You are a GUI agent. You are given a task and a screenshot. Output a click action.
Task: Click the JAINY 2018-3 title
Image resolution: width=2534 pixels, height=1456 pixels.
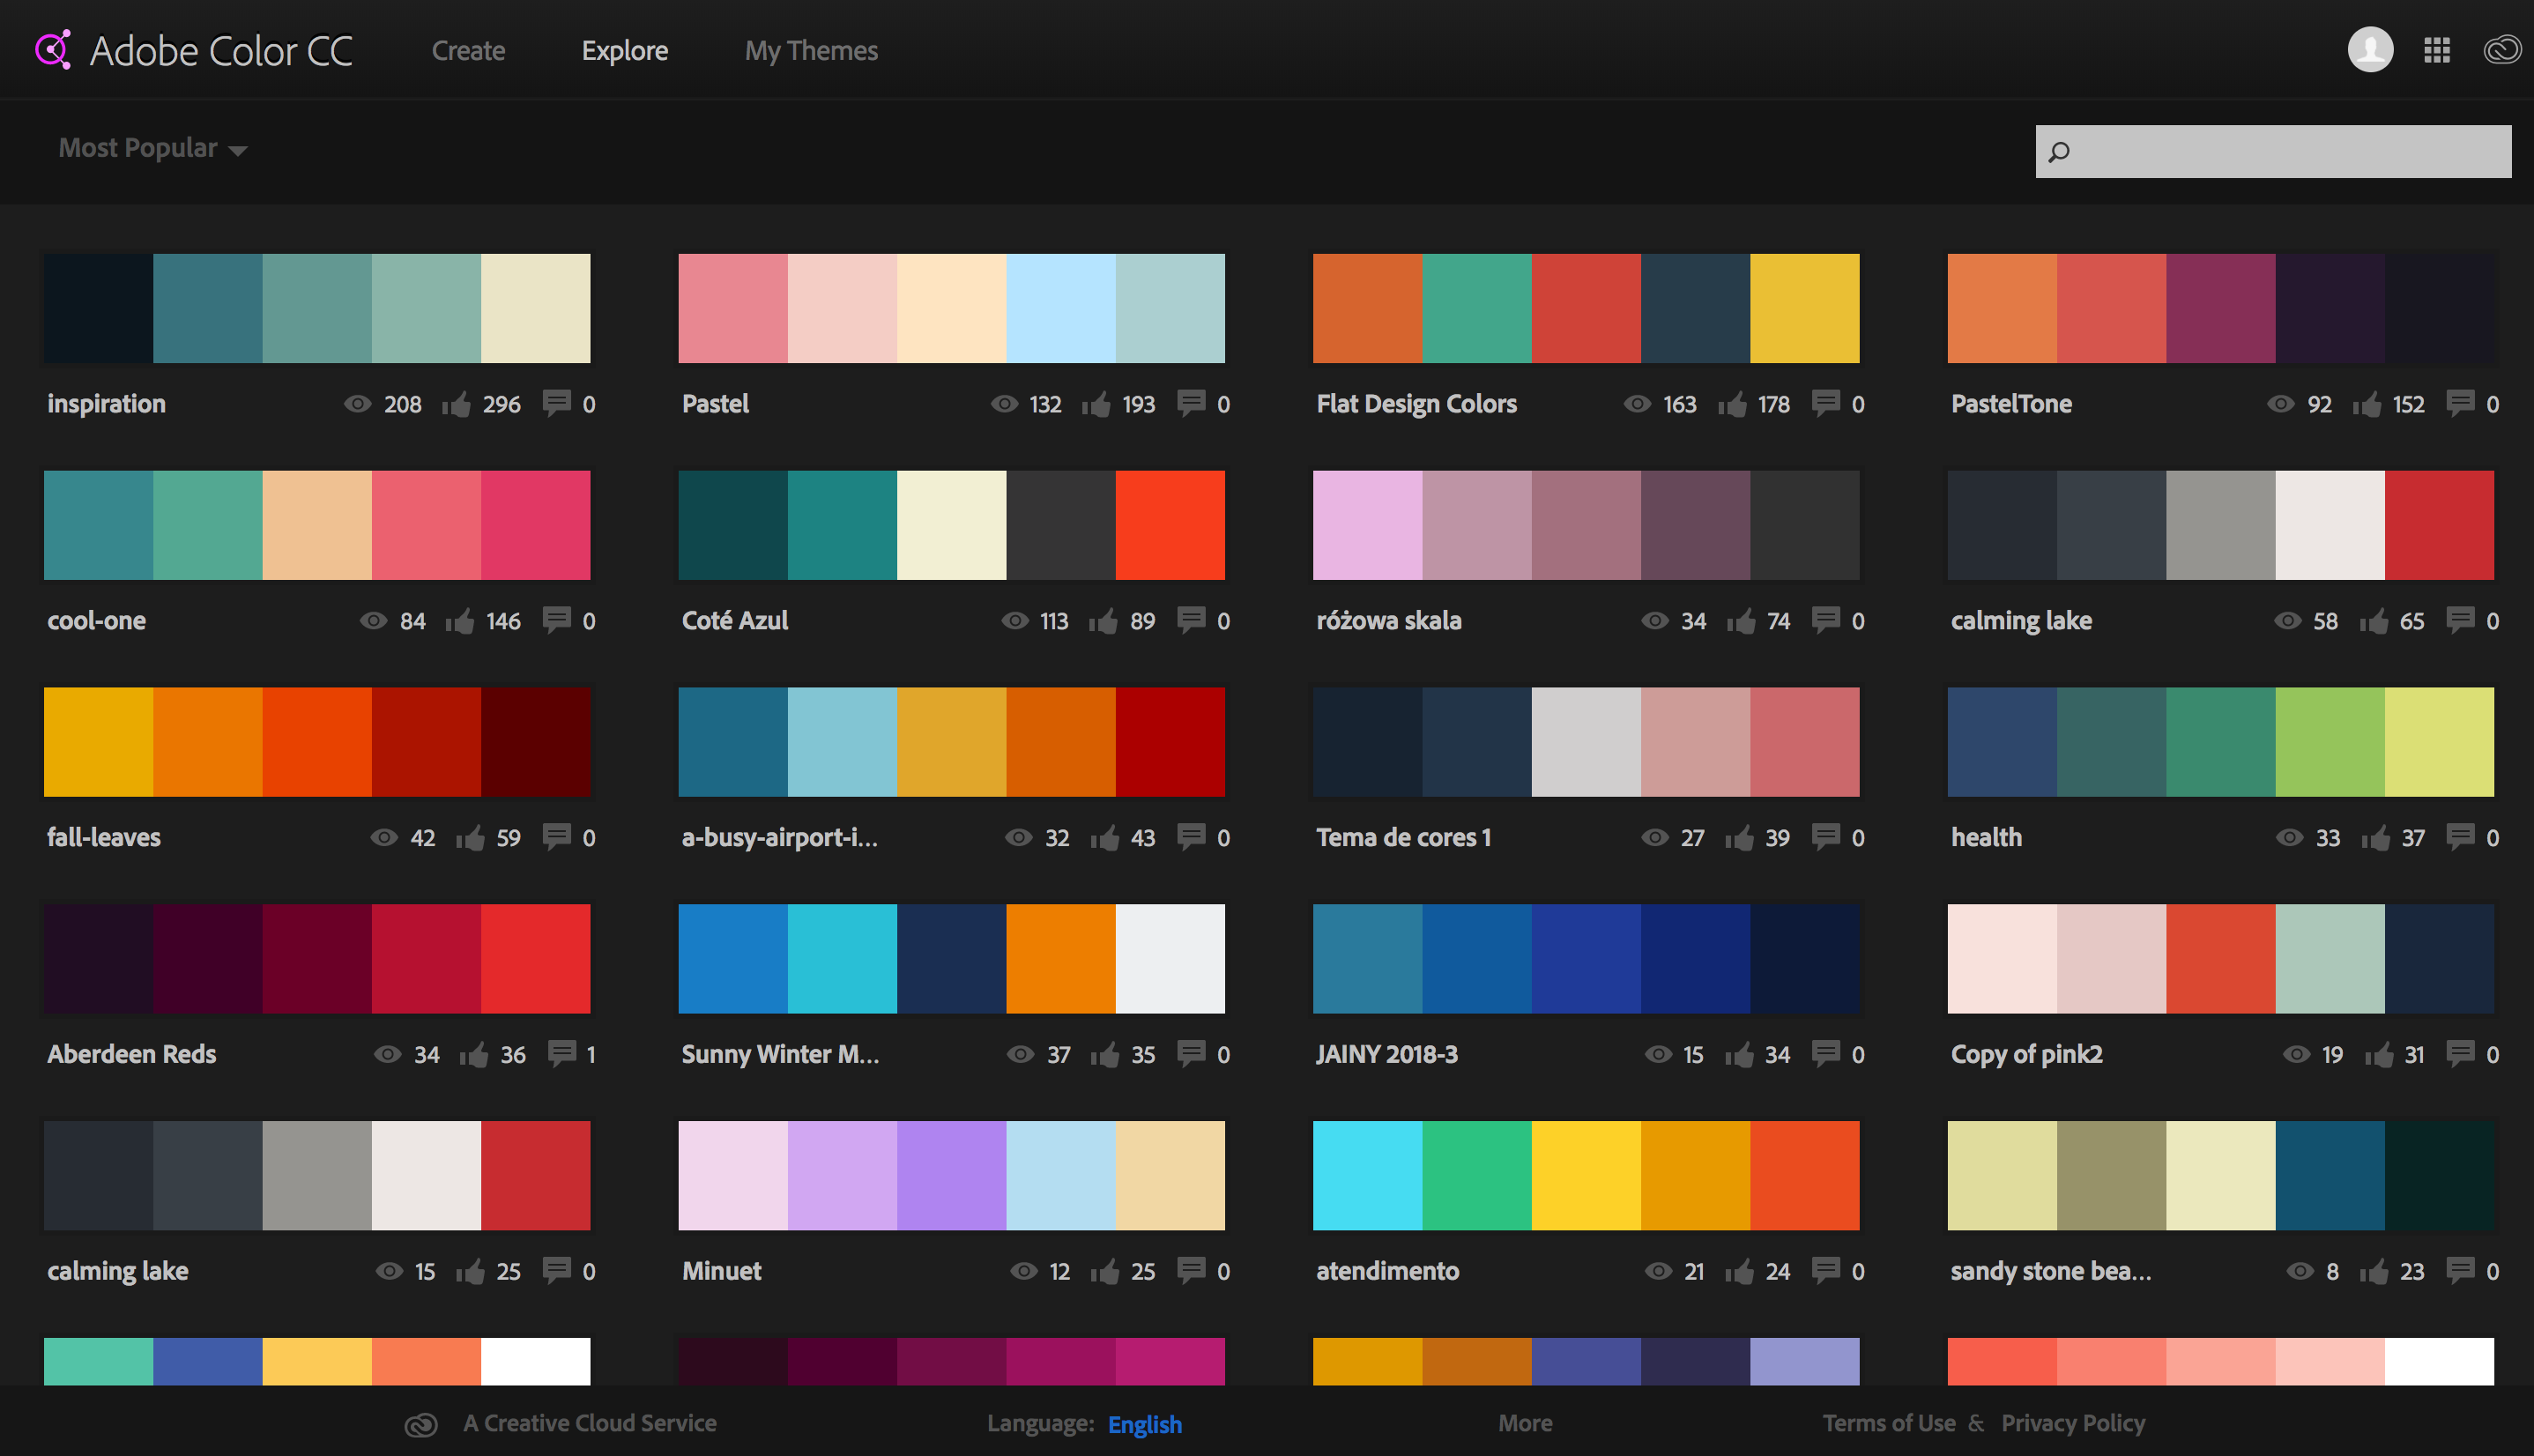pyautogui.click(x=1386, y=1053)
